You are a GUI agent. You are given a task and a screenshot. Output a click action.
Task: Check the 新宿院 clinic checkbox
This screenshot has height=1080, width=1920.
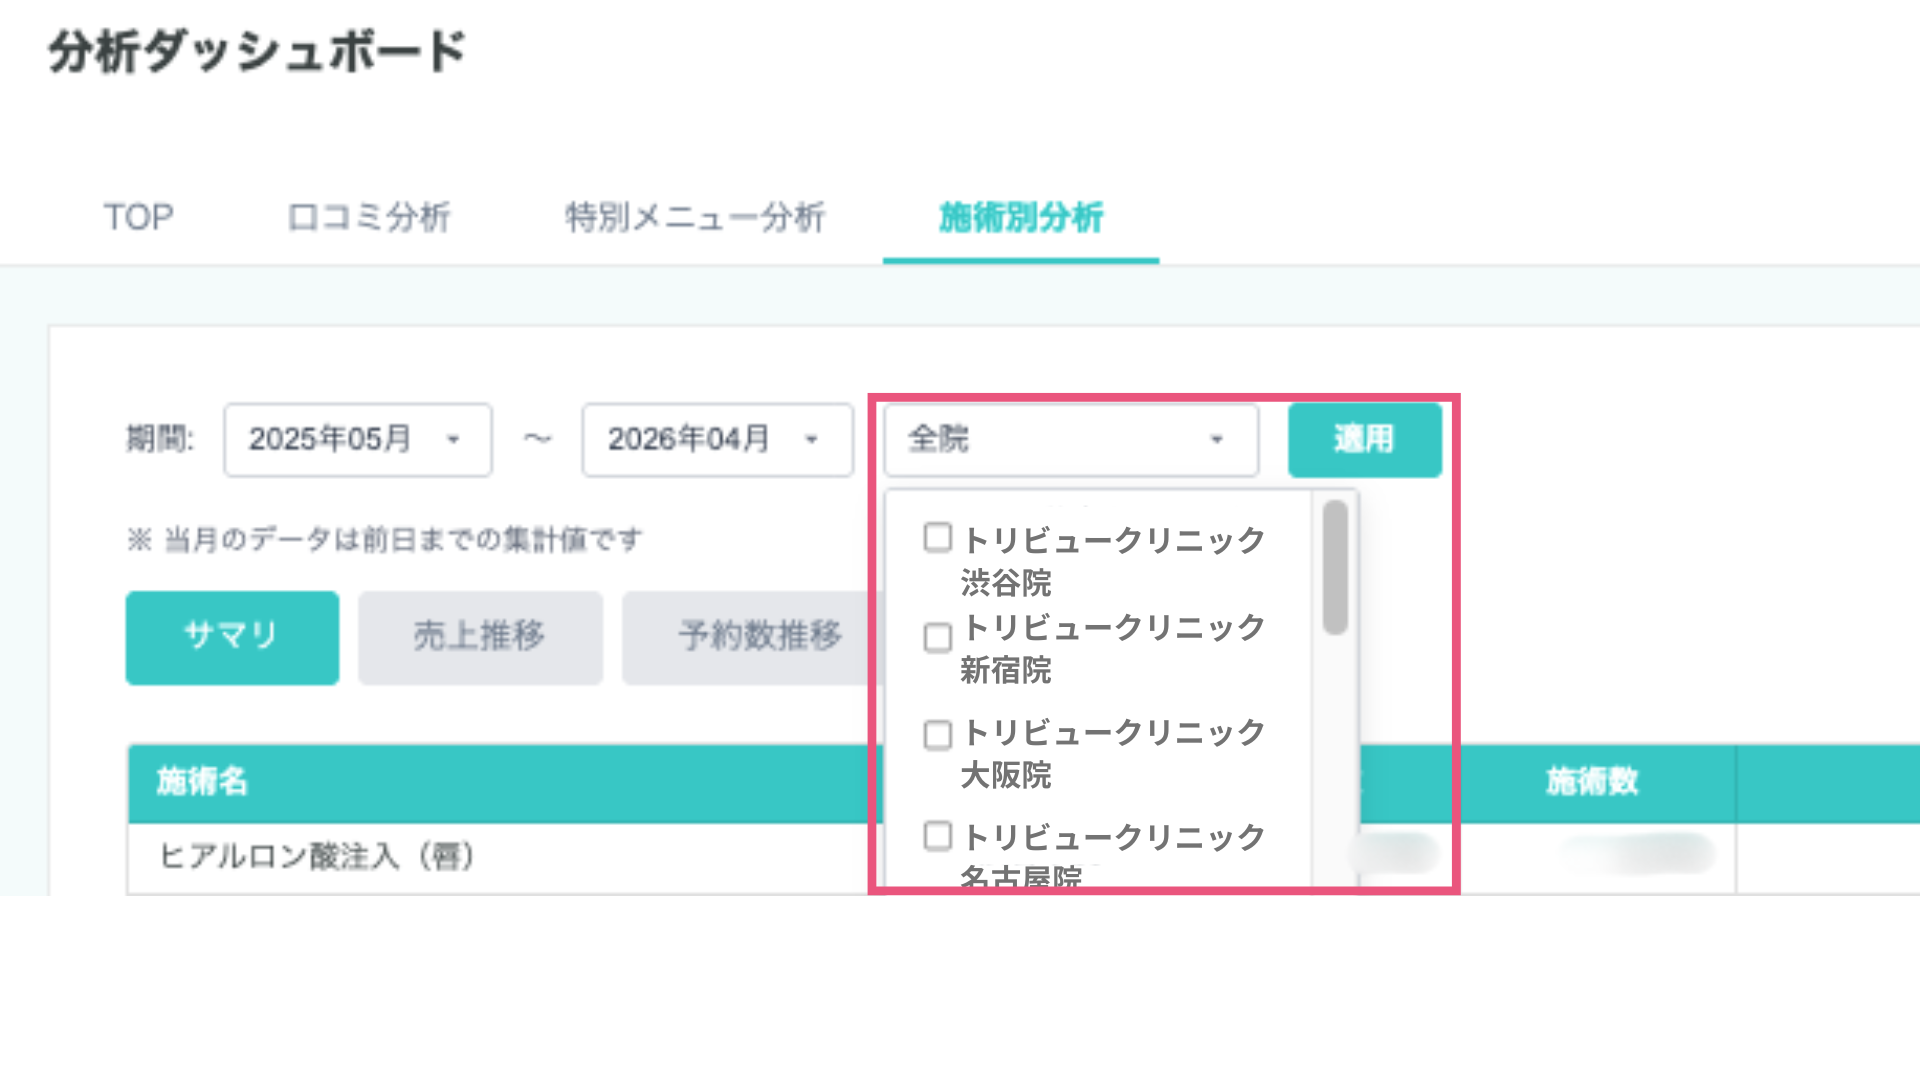tap(937, 637)
